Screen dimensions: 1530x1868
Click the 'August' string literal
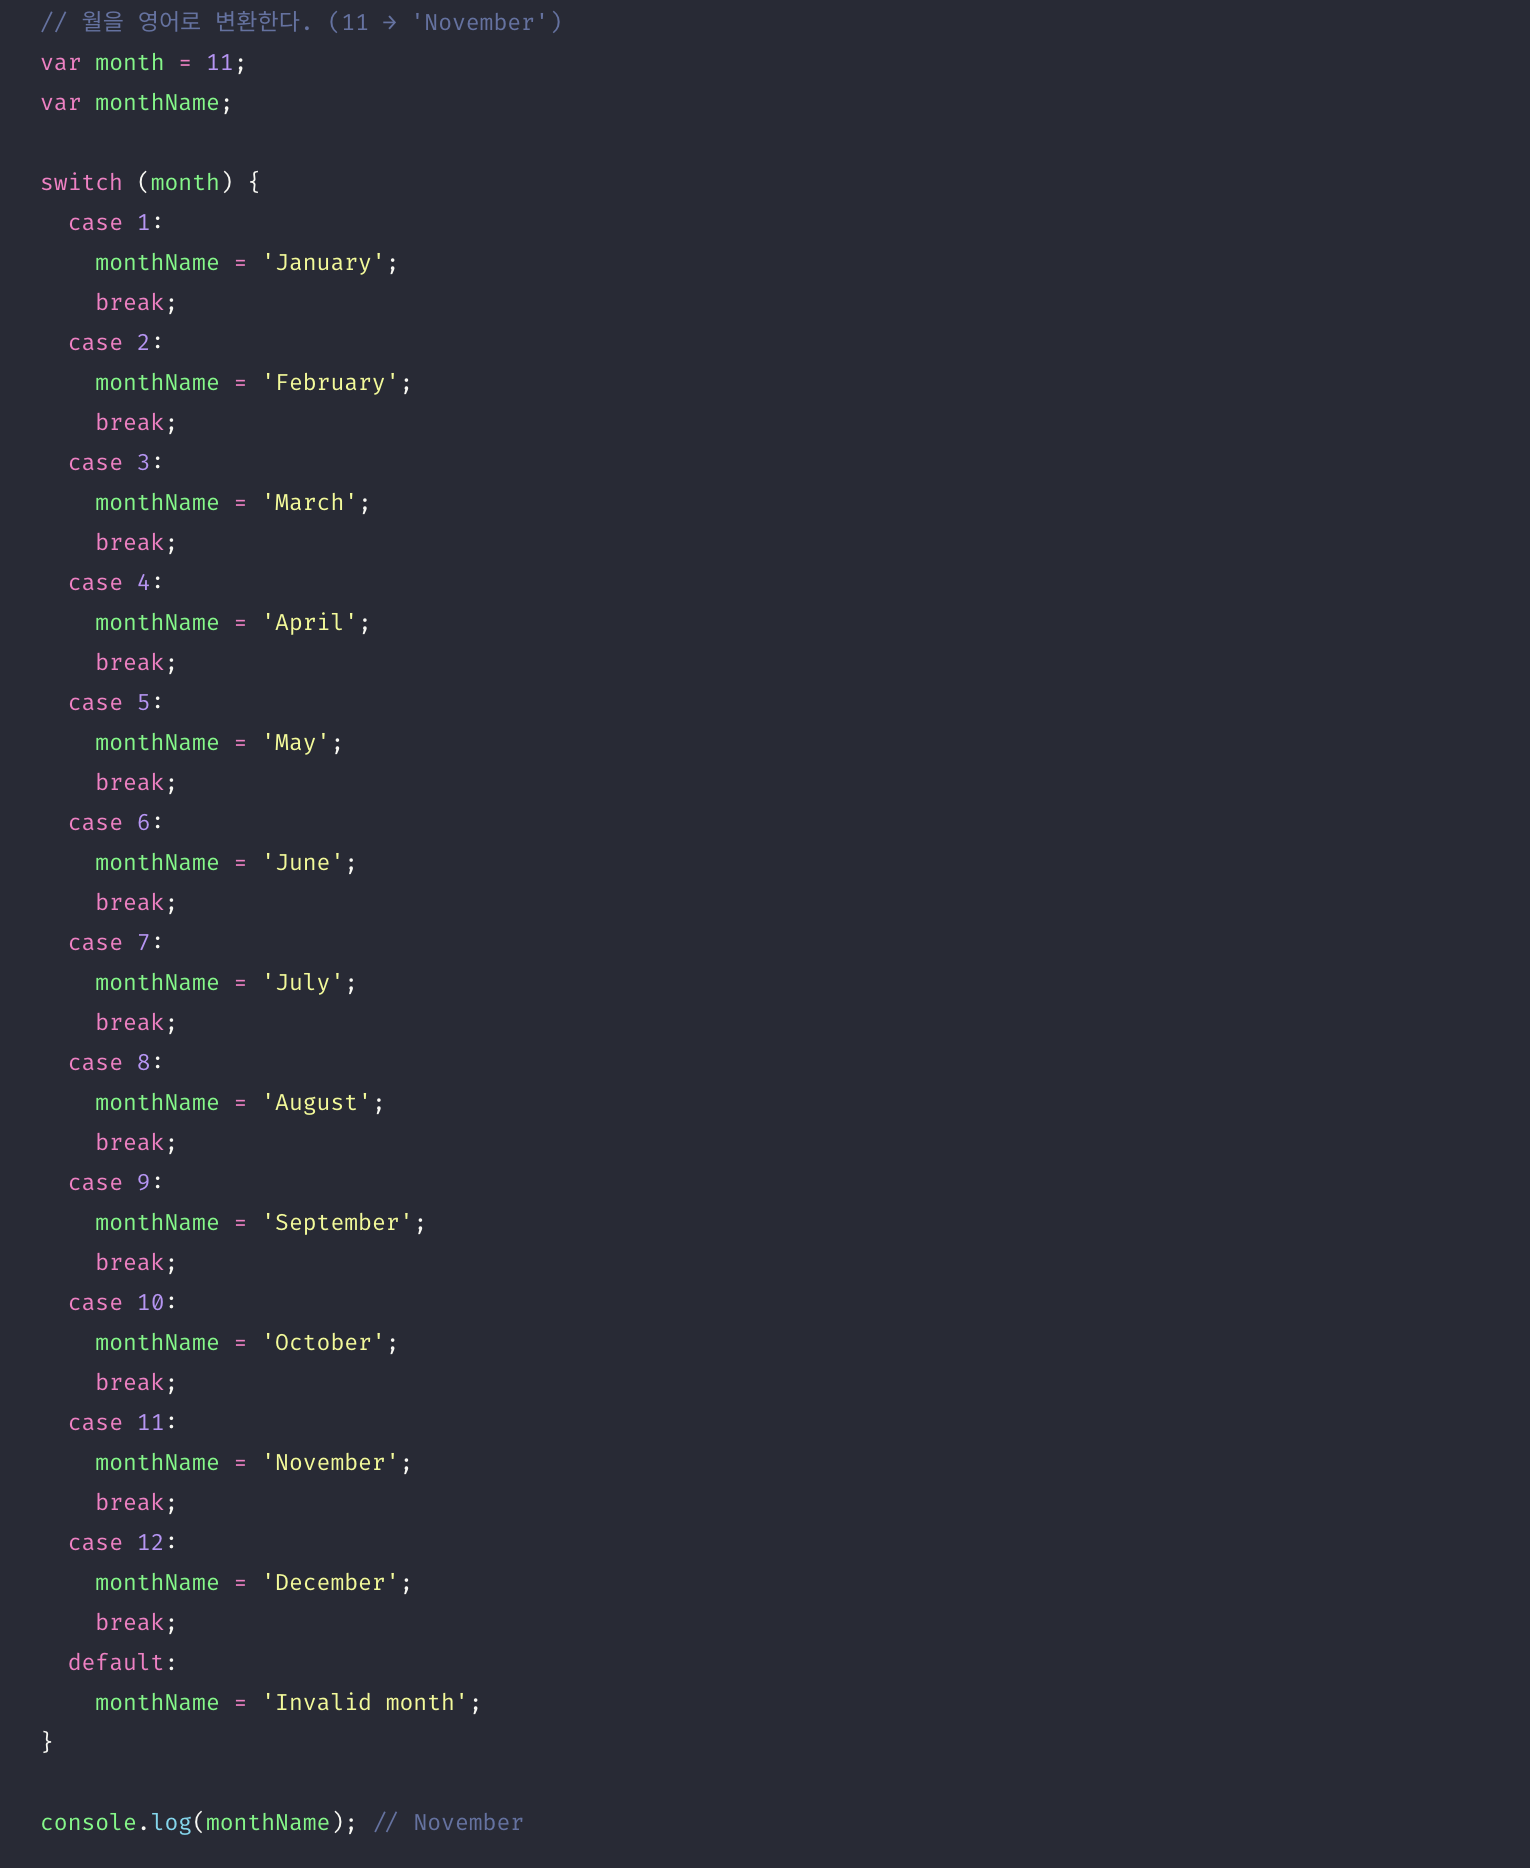point(316,1102)
